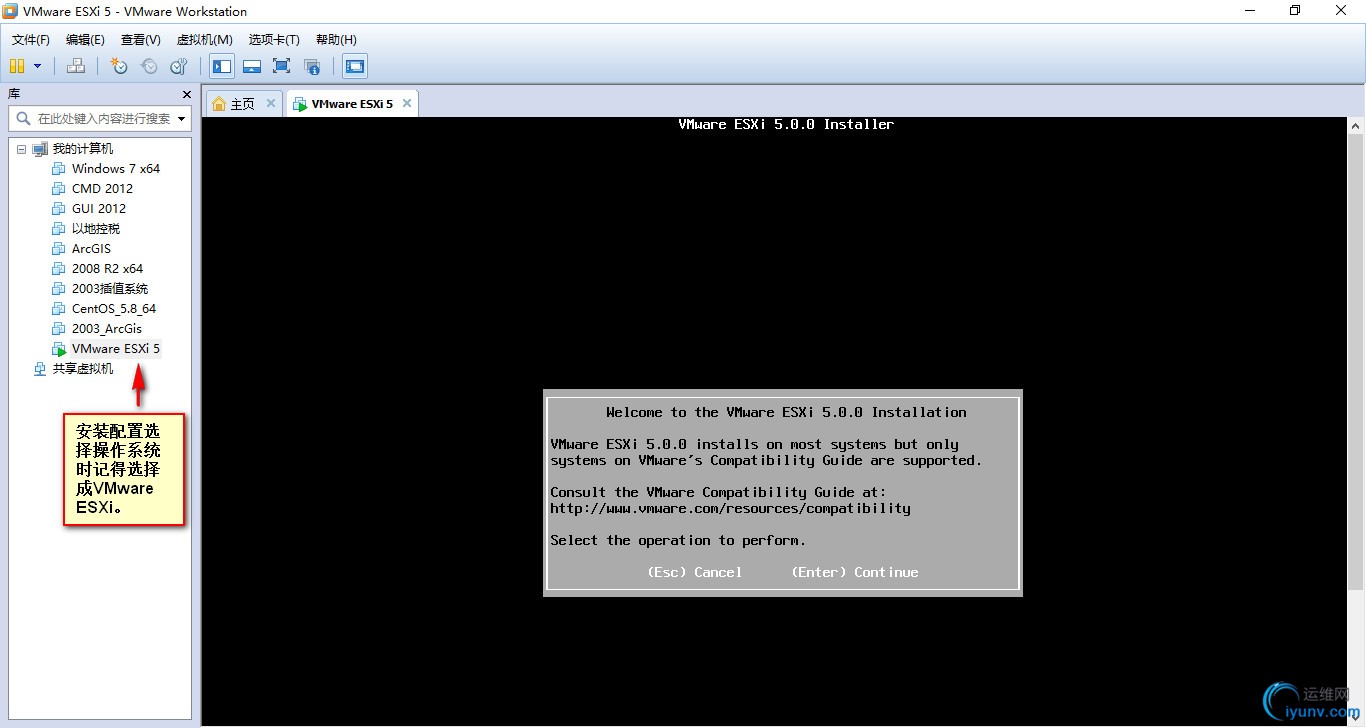1366x728 pixels.
Task: Select 共享虚拟机 shared VMs node
Action: [83, 369]
